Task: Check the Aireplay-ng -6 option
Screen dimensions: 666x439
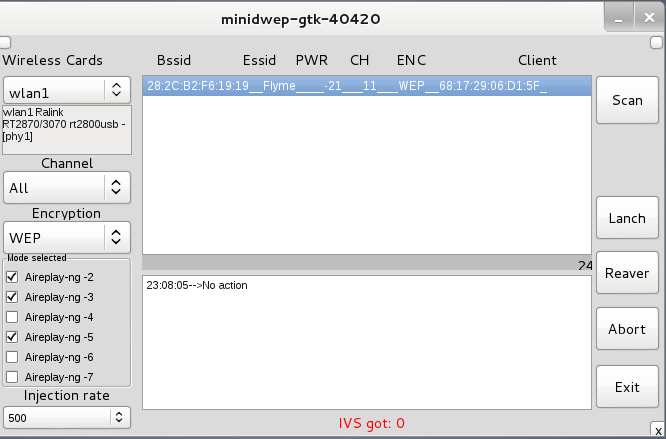Action: click(x=13, y=357)
